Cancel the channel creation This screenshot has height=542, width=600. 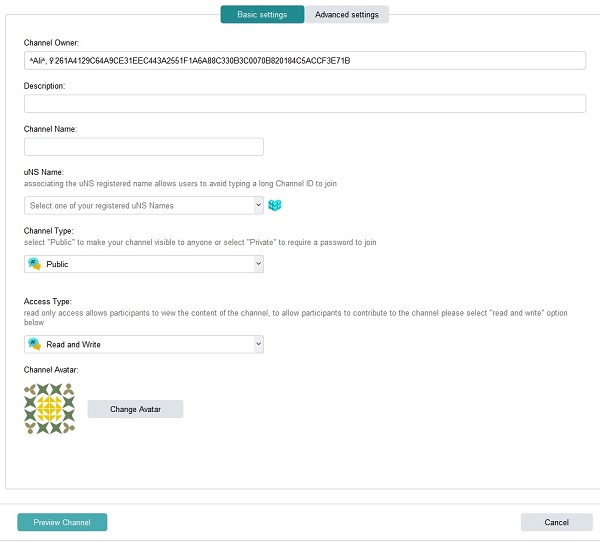[x=556, y=522]
